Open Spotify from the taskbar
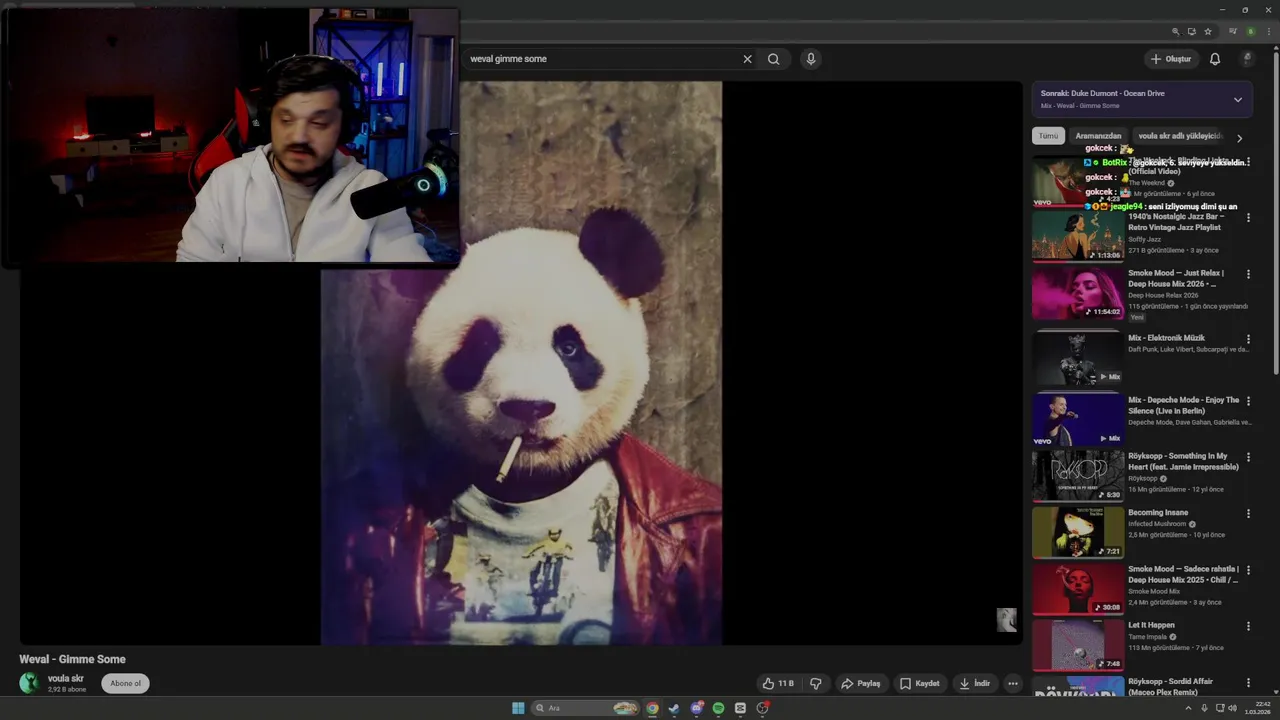Viewport: 1280px width, 720px height. (x=718, y=708)
